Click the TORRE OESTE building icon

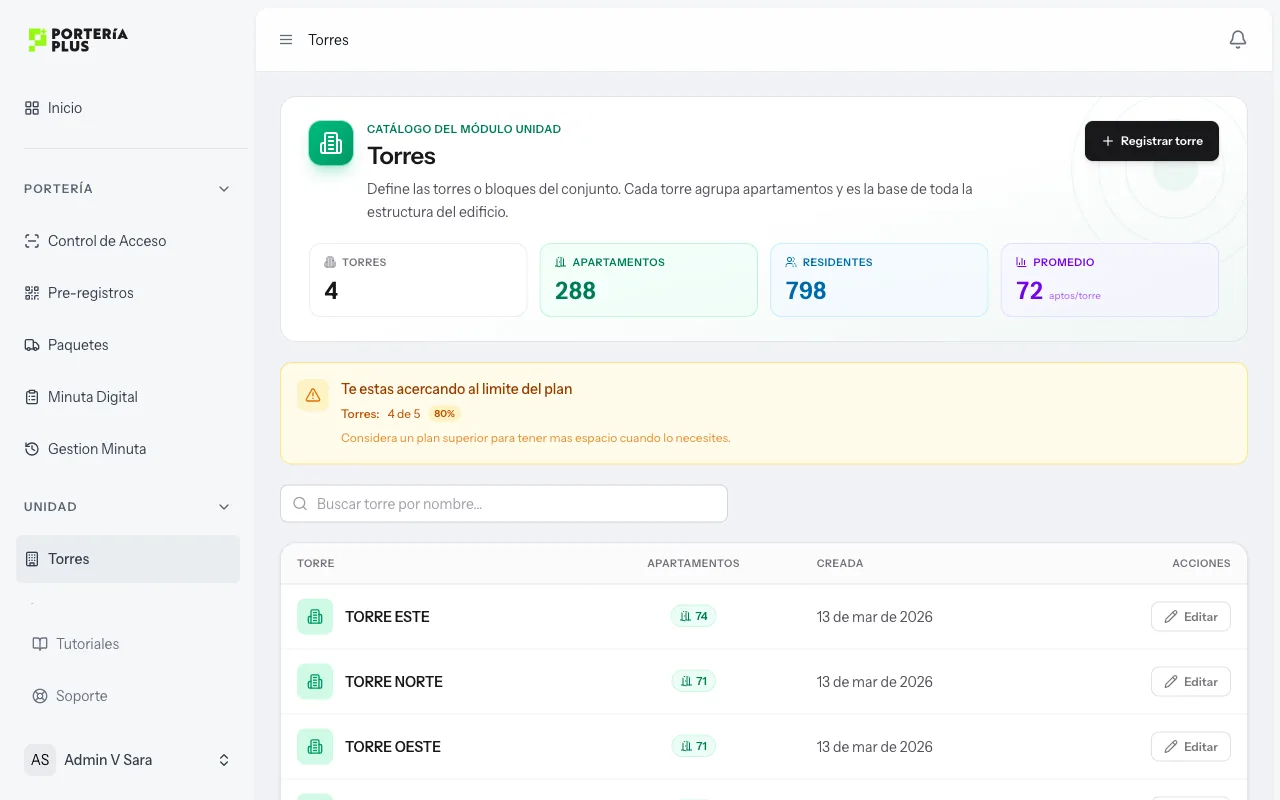pyautogui.click(x=315, y=747)
